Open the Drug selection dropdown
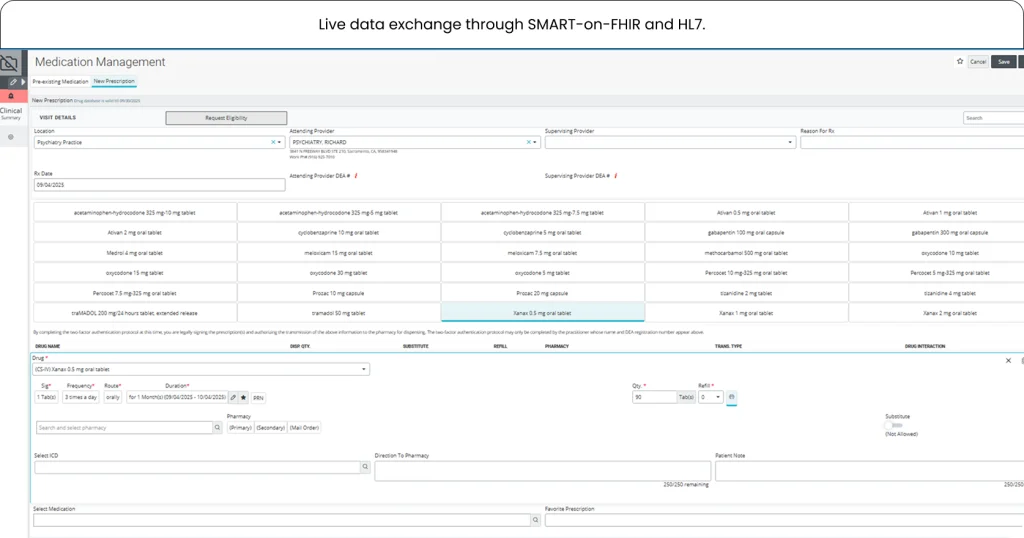1024x538 pixels. point(363,369)
